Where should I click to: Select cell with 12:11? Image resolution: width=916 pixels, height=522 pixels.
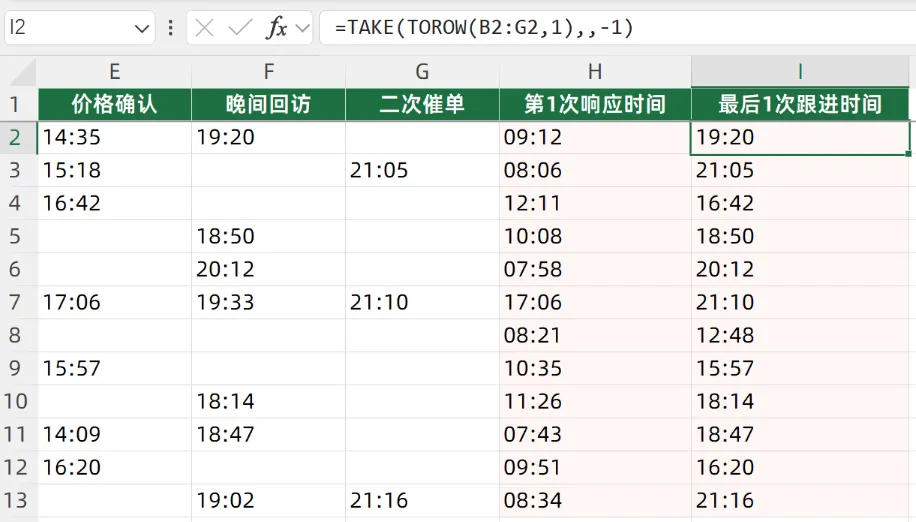[x=595, y=204]
